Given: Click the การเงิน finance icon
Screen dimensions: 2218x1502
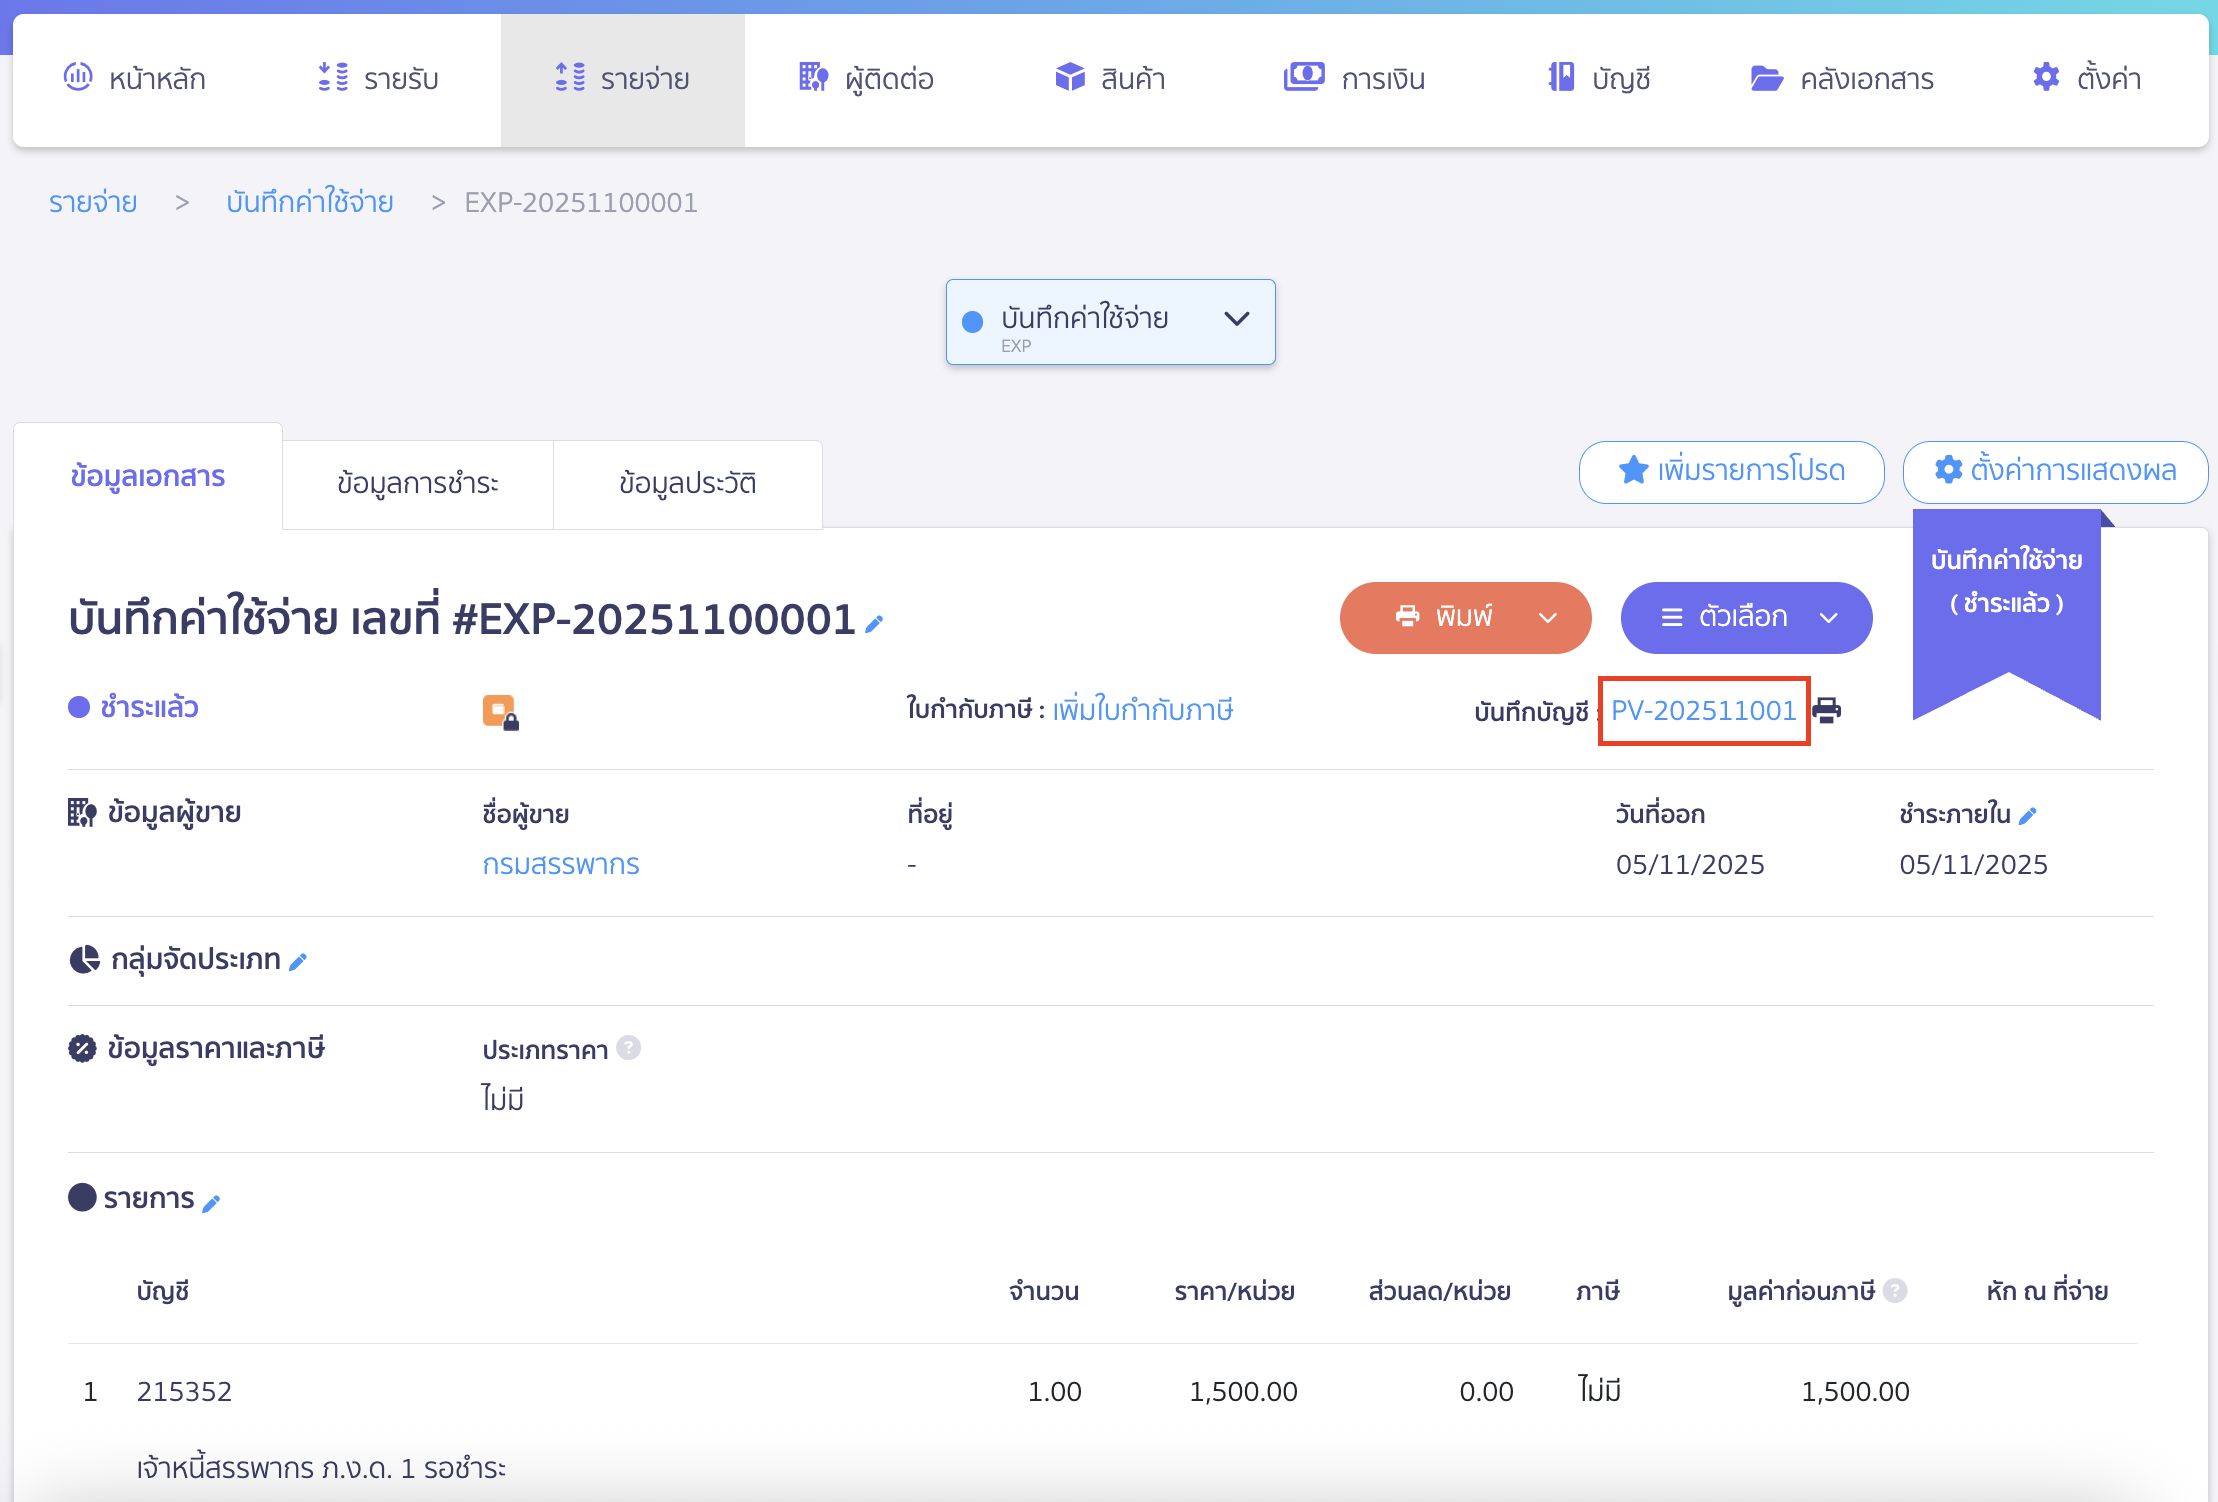Looking at the screenshot, I should coord(1304,77).
